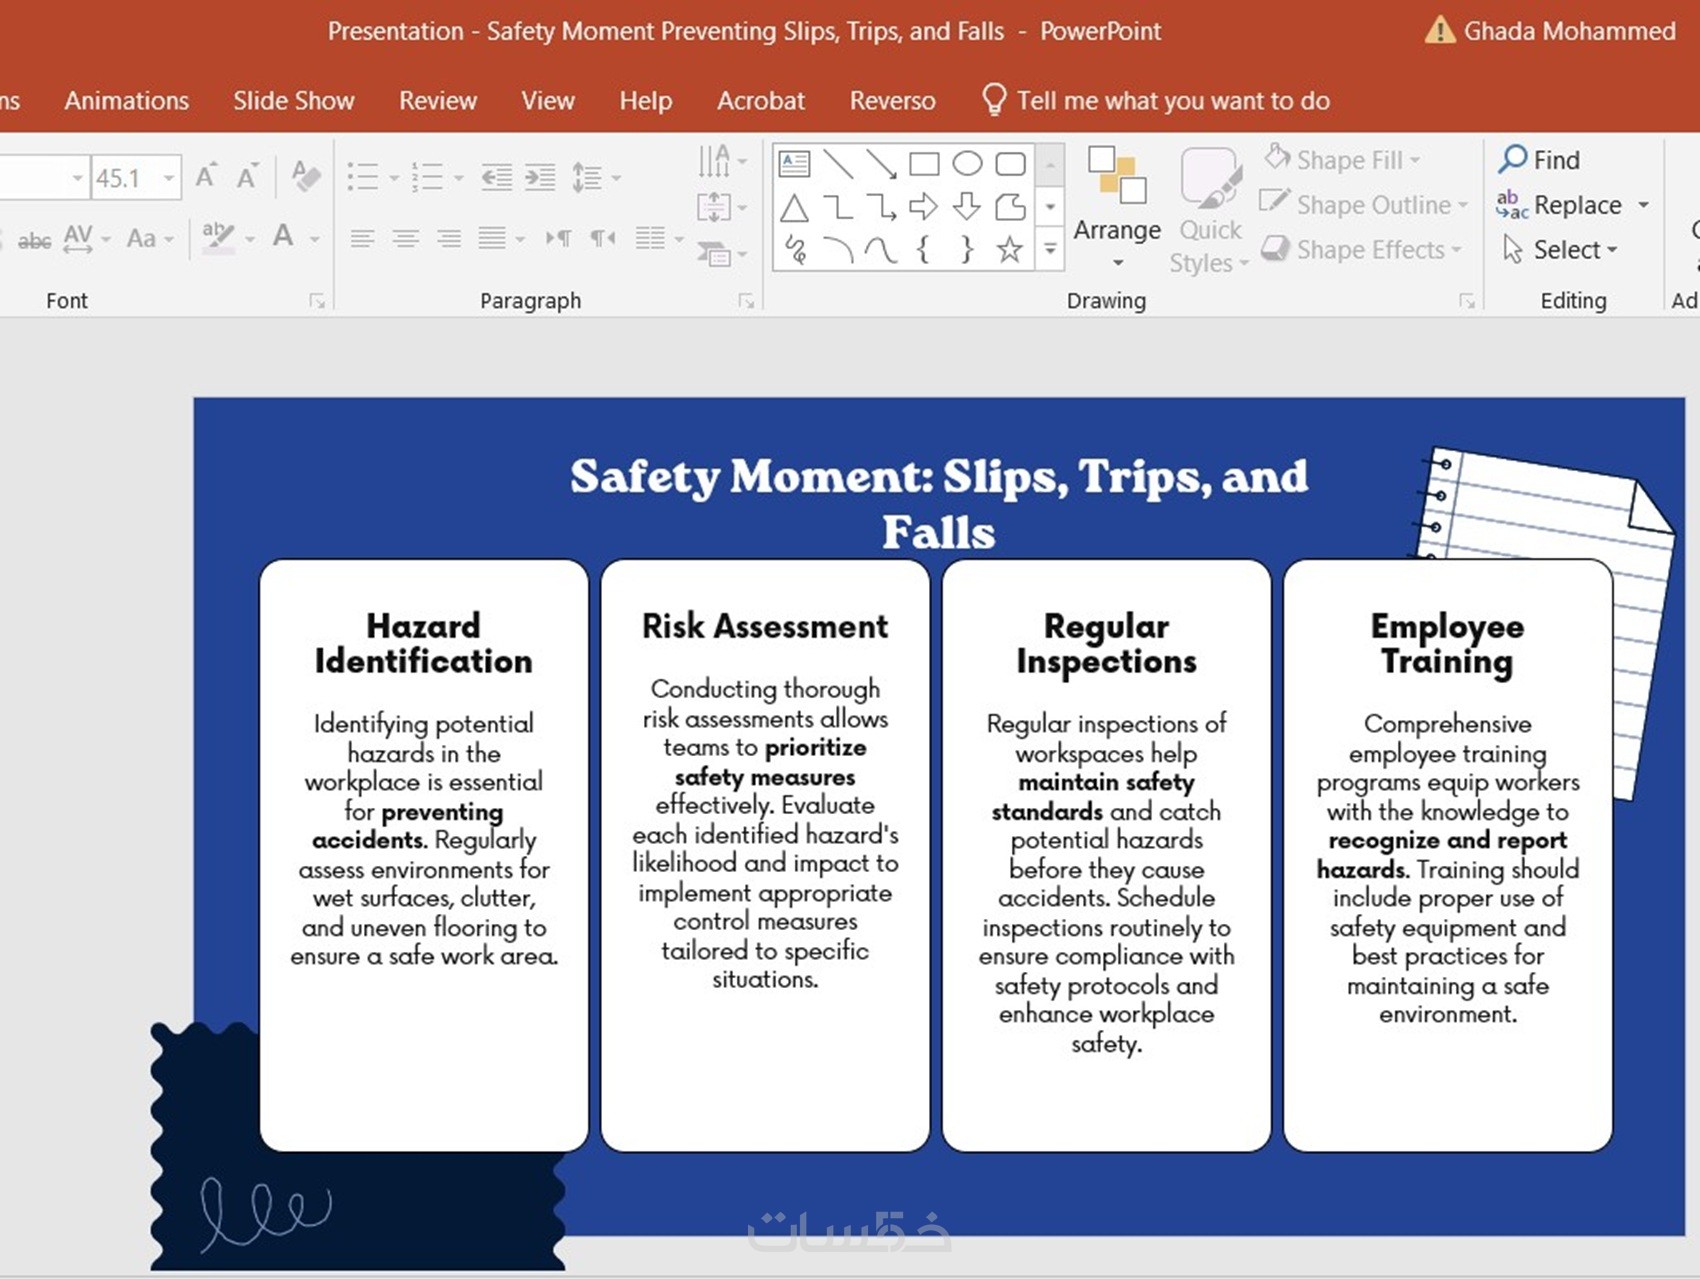
Task: Click the Tell me search box
Action: 1156,101
